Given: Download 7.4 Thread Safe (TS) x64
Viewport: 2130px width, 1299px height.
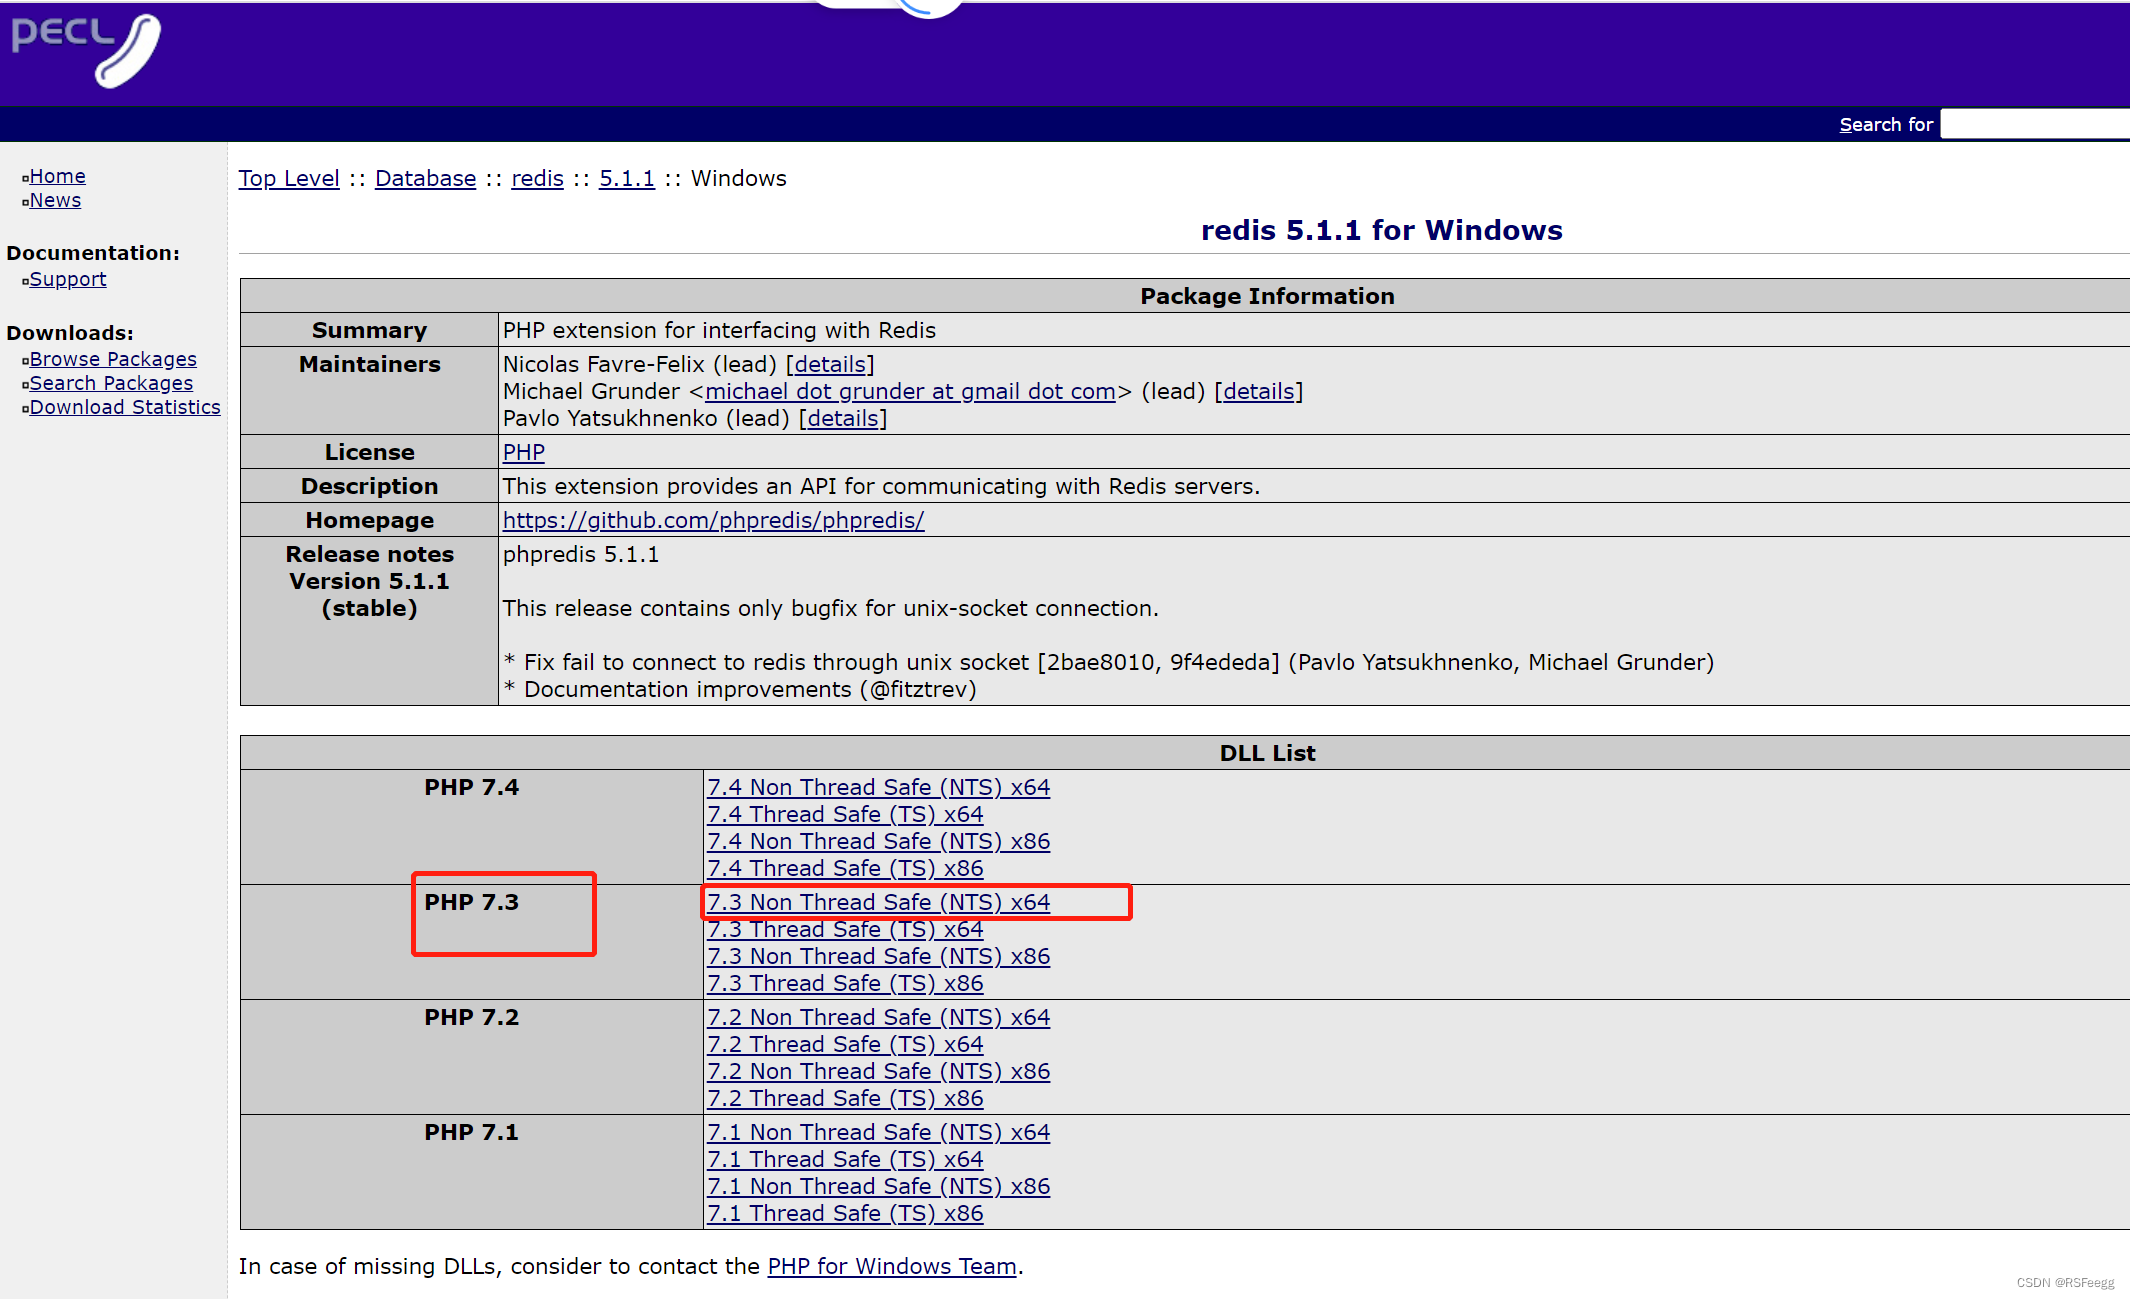Looking at the screenshot, I should point(845,814).
